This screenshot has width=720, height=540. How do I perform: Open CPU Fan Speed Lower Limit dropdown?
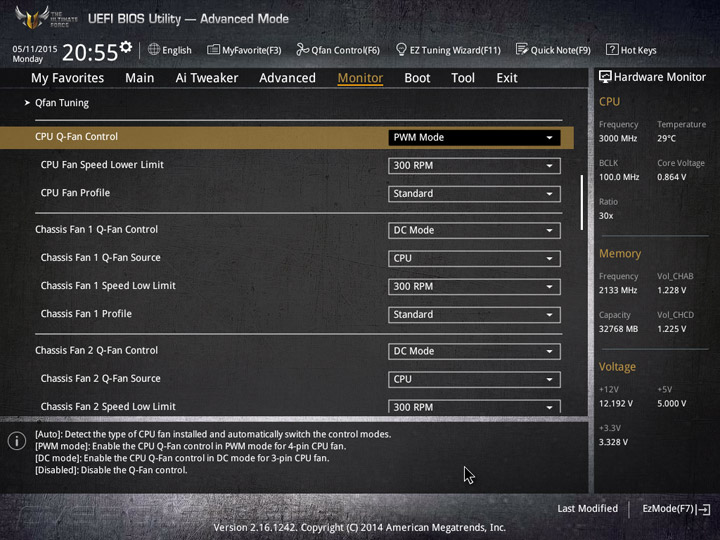(x=474, y=166)
